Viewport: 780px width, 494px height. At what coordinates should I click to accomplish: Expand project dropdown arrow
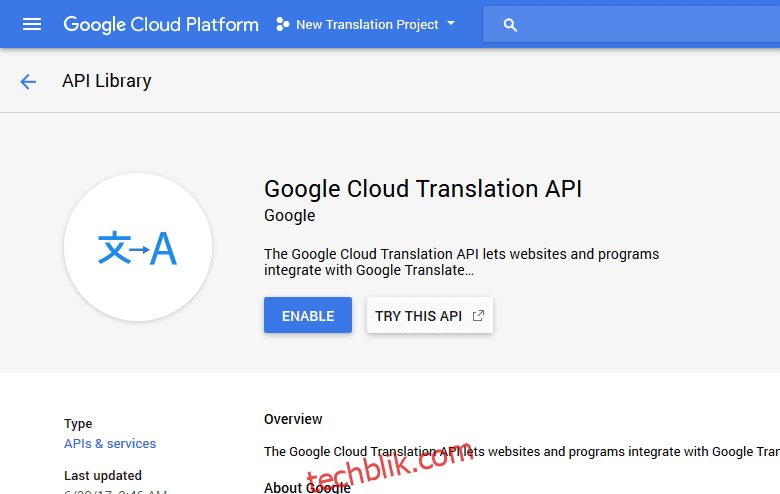451,23
